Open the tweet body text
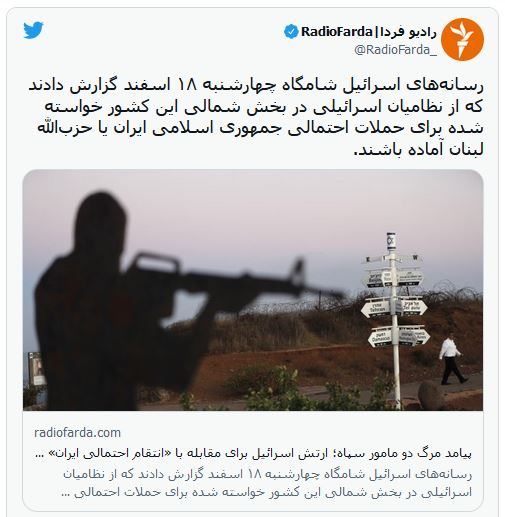505x517 pixels. [256, 117]
